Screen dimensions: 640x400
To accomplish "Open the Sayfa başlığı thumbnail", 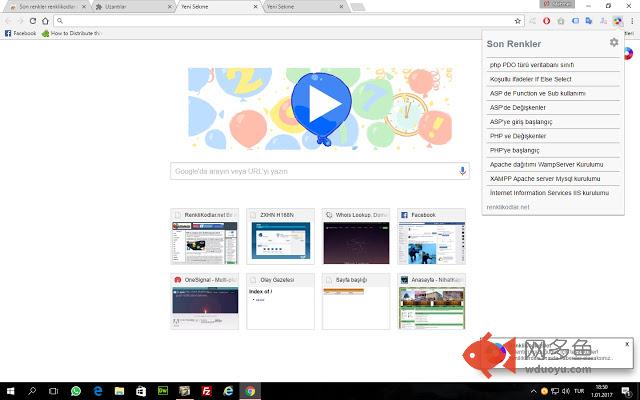I will point(356,302).
